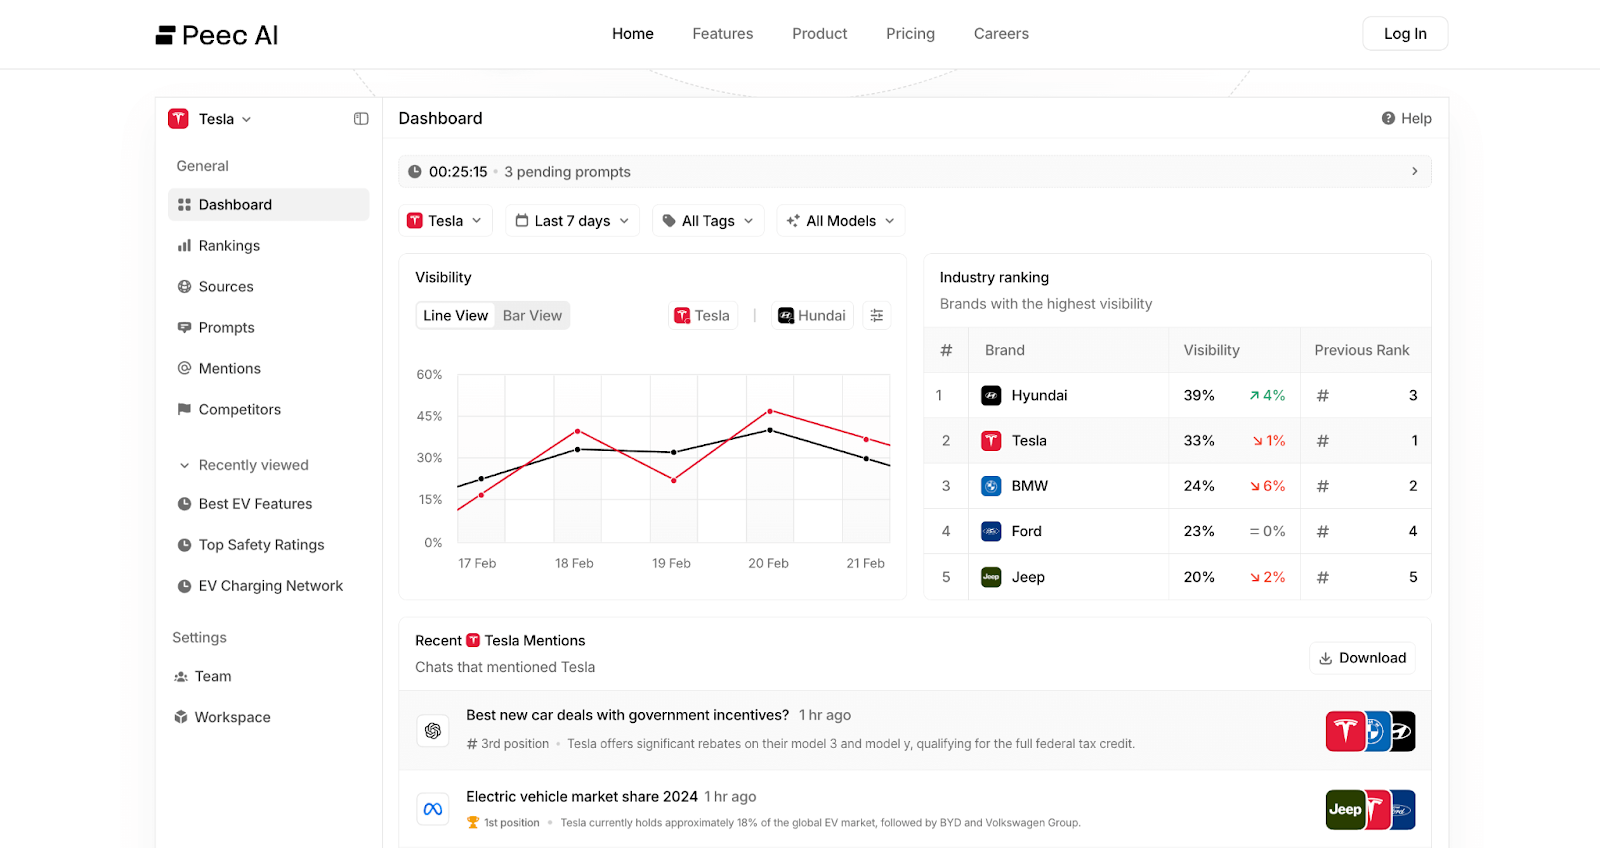Switch chart to Line View
The height and width of the screenshot is (848, 1600).
[456, 316]
